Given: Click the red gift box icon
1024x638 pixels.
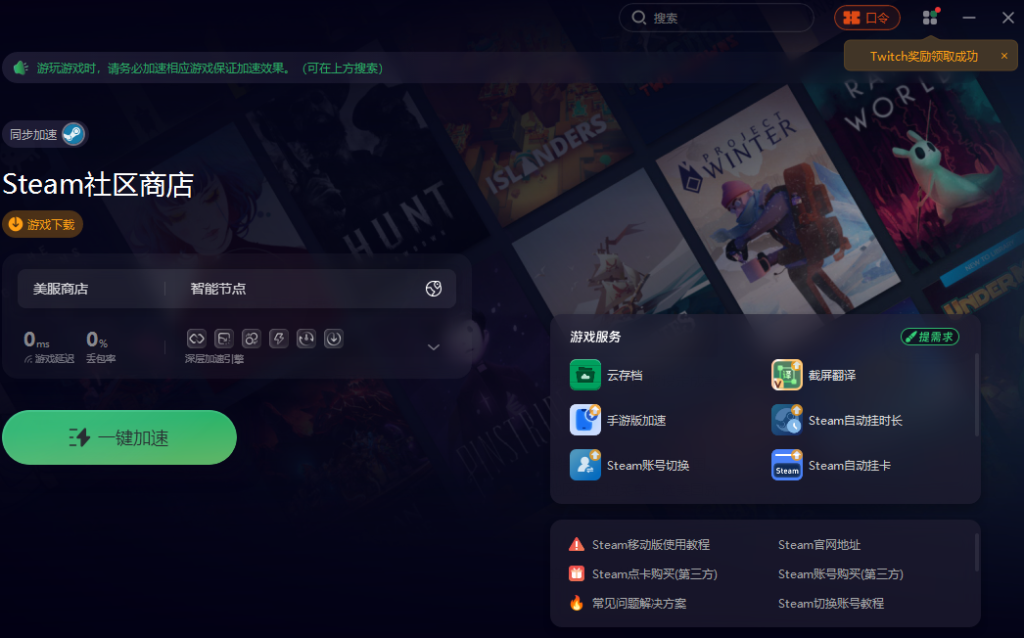Looking at the screenshot, I should tap(576, 573).
